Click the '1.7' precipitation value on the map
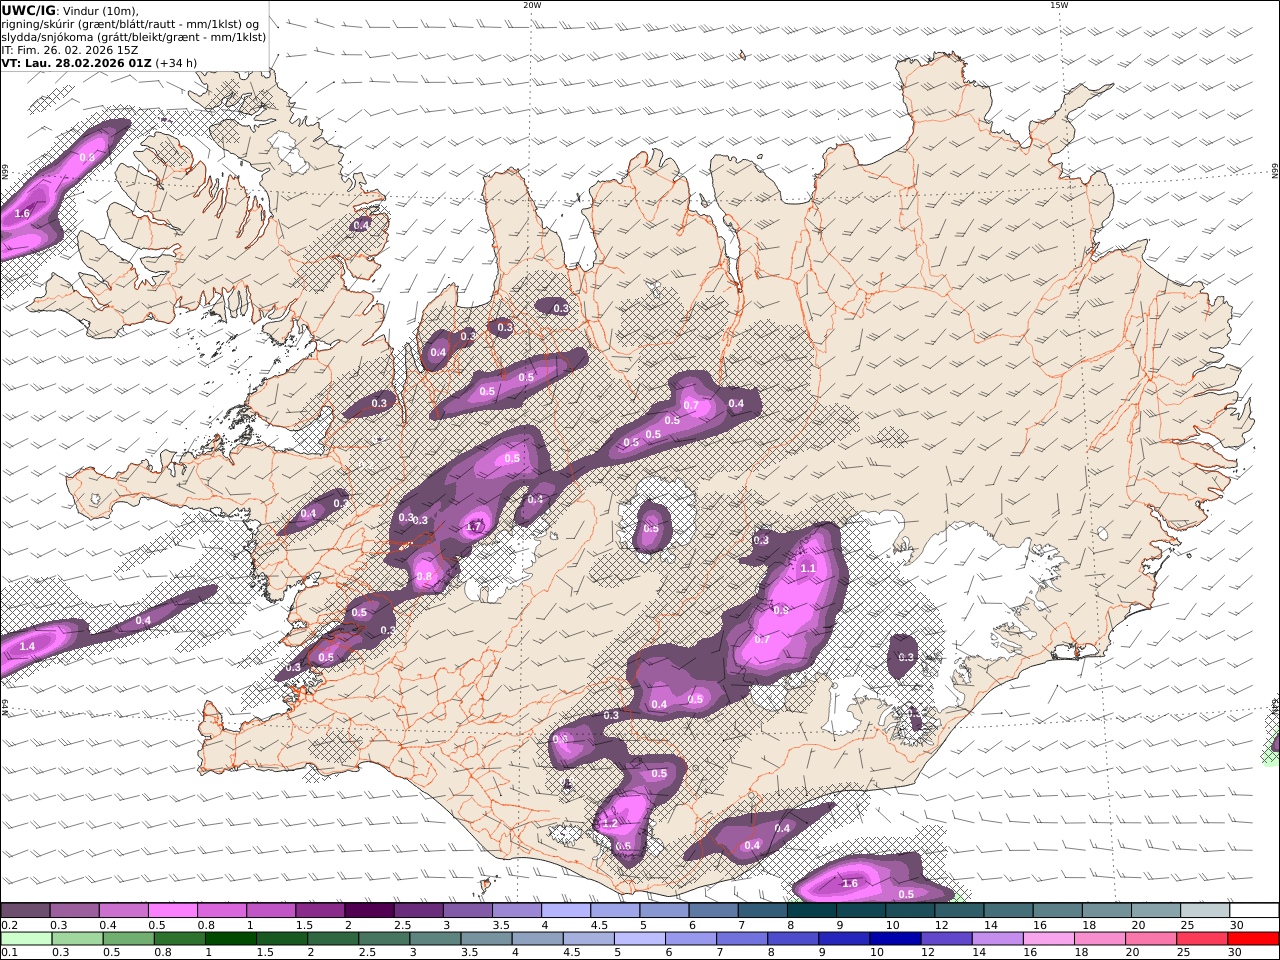 click(475, 526)
